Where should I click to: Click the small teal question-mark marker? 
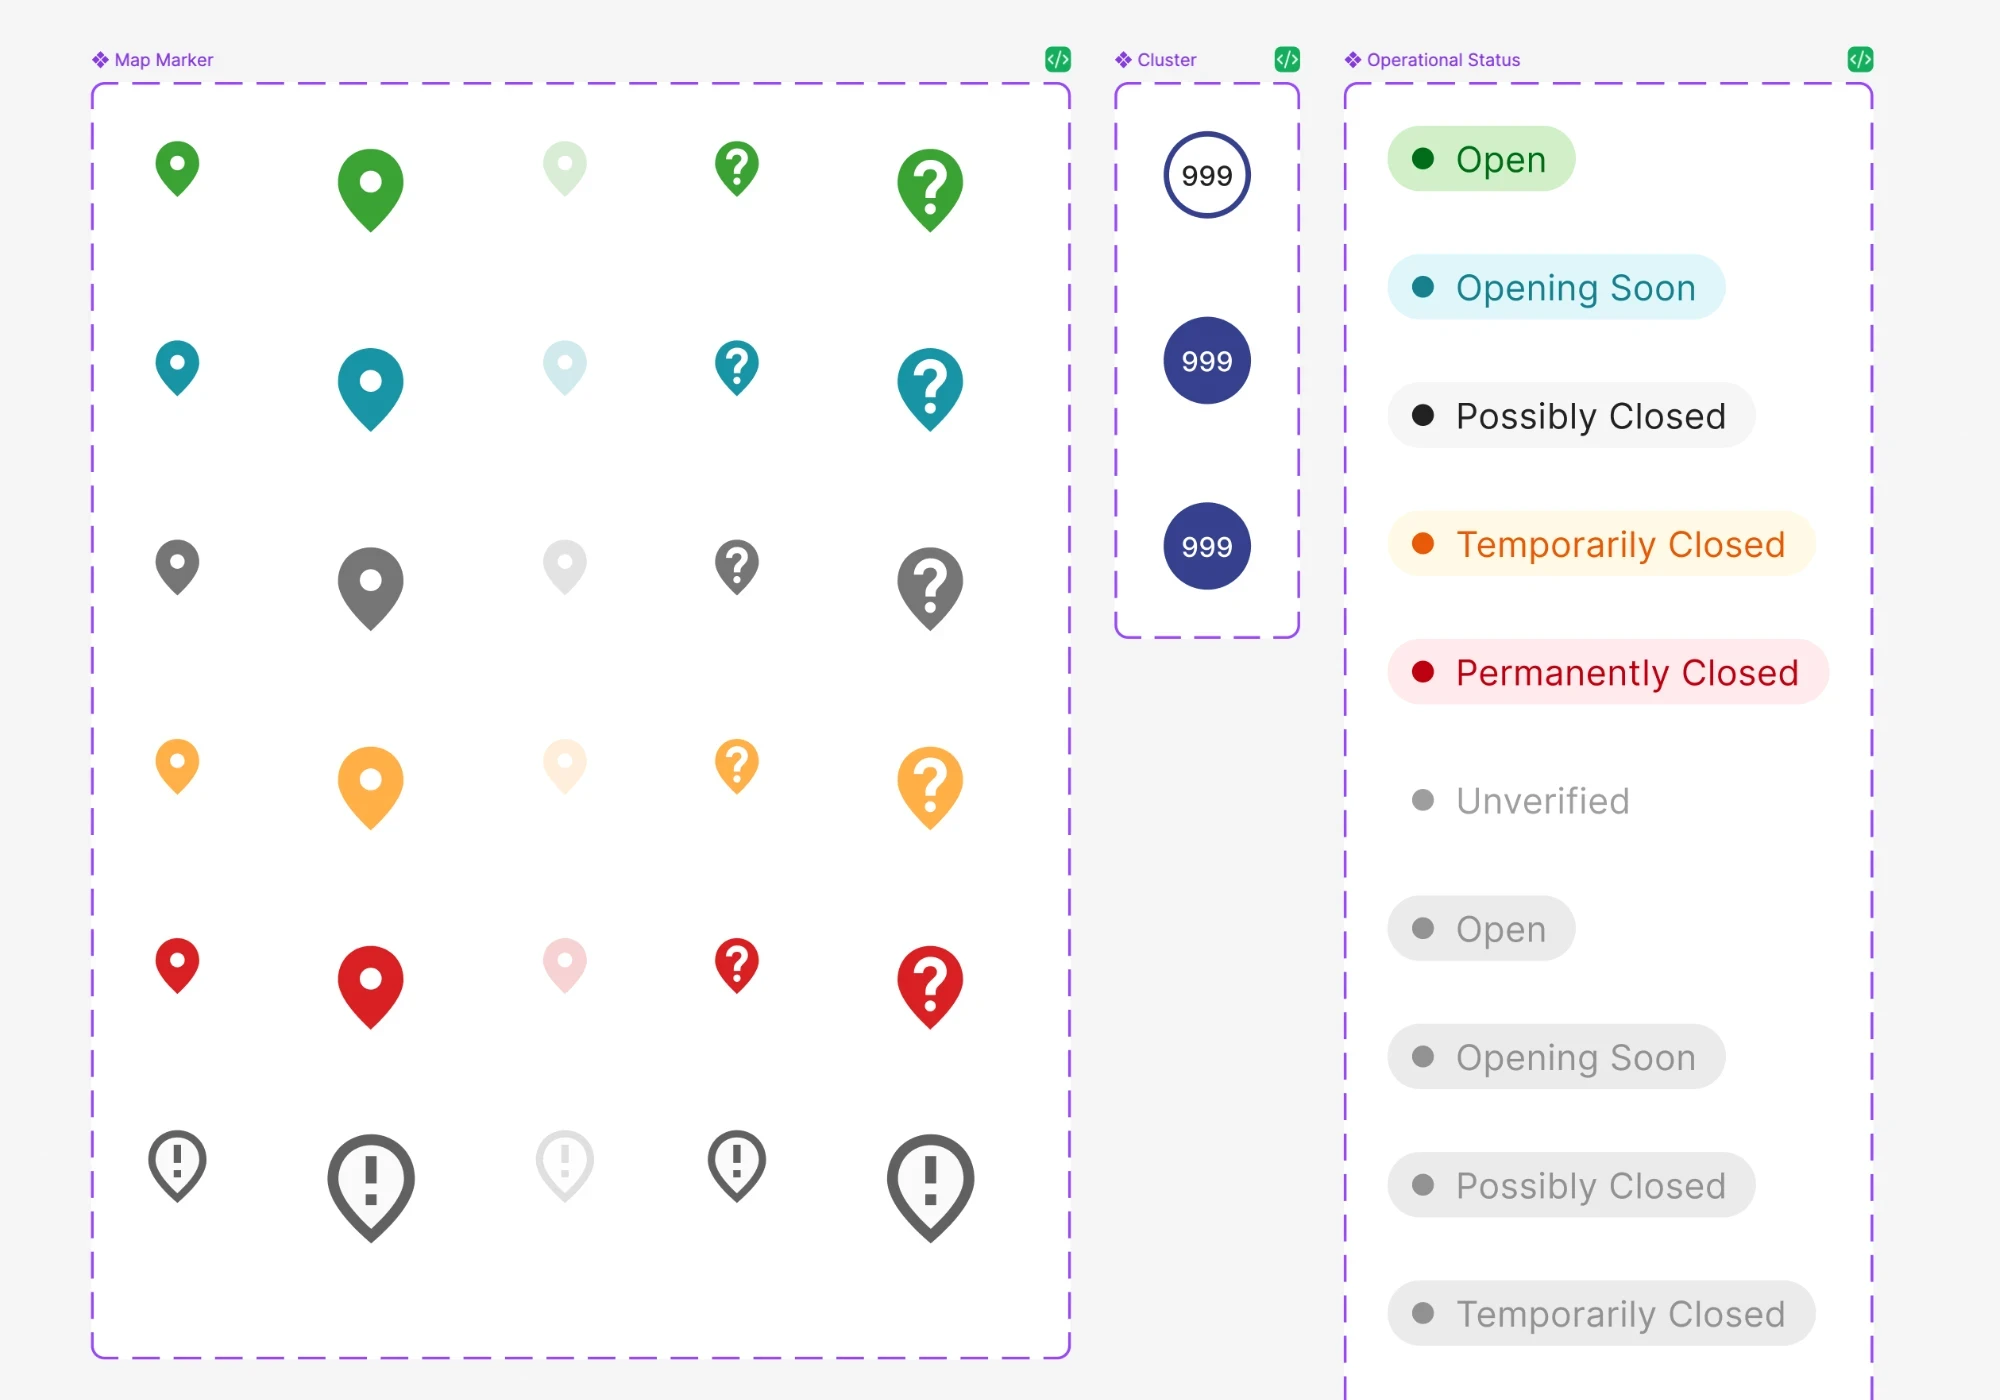coord(737,368)
